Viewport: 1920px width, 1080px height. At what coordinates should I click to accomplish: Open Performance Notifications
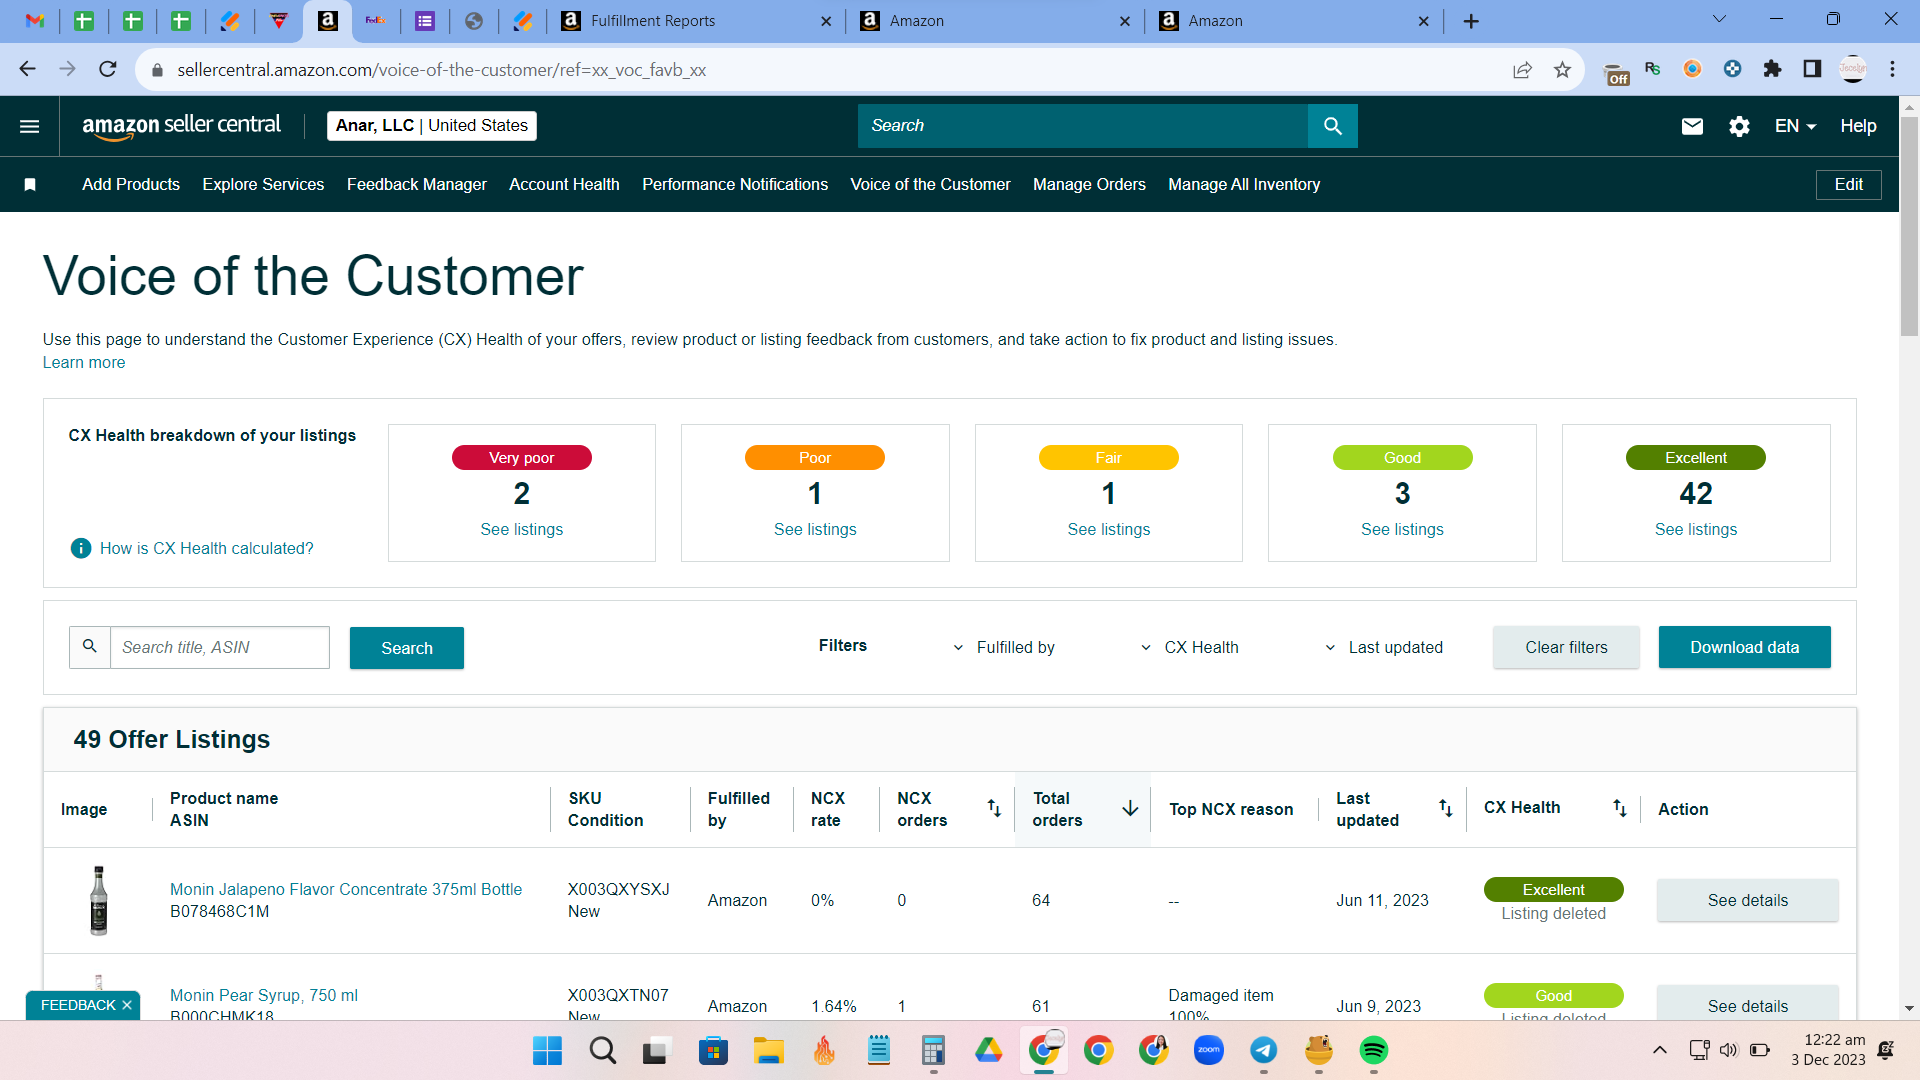735,185
